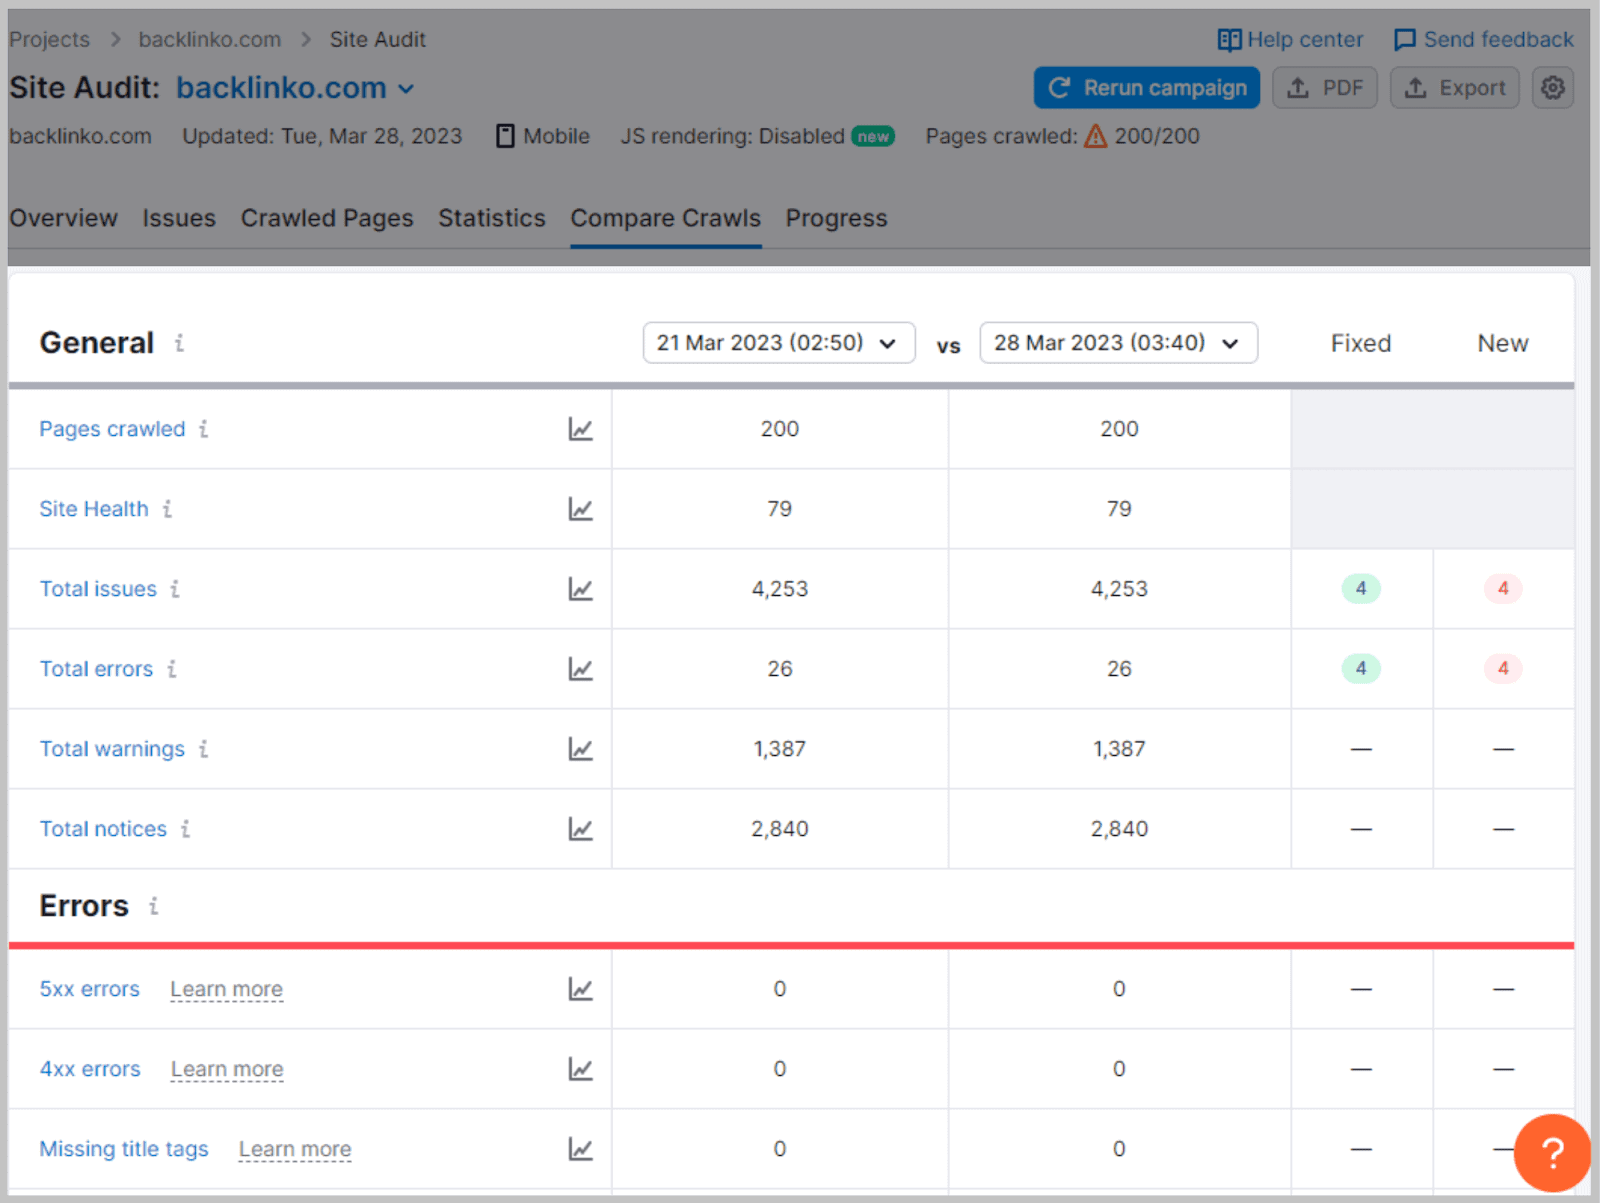Show info tooltip for Total warnings

pyautogui.click(x=203, y=749)
